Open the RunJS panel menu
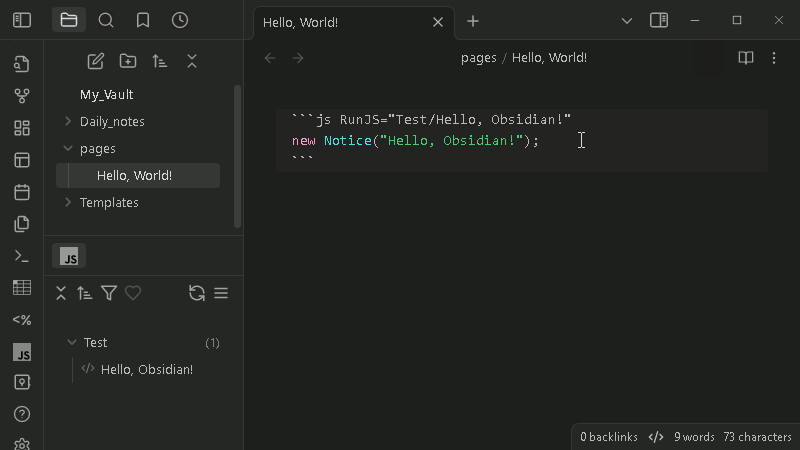 pyautogui.click(x=221, y=293)
